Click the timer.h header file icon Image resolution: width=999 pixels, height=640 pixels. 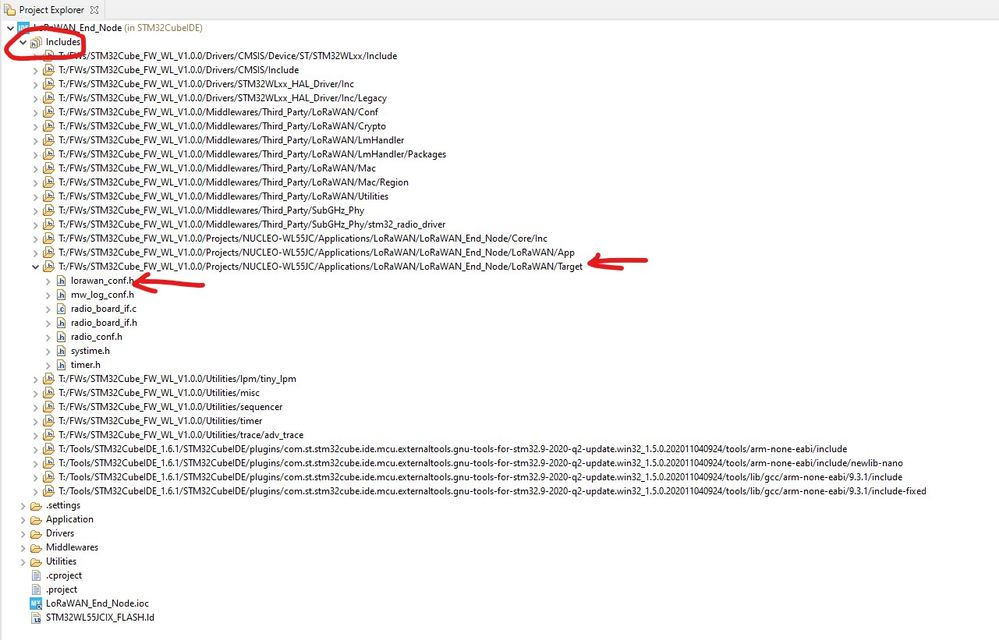tap(61, 365)
